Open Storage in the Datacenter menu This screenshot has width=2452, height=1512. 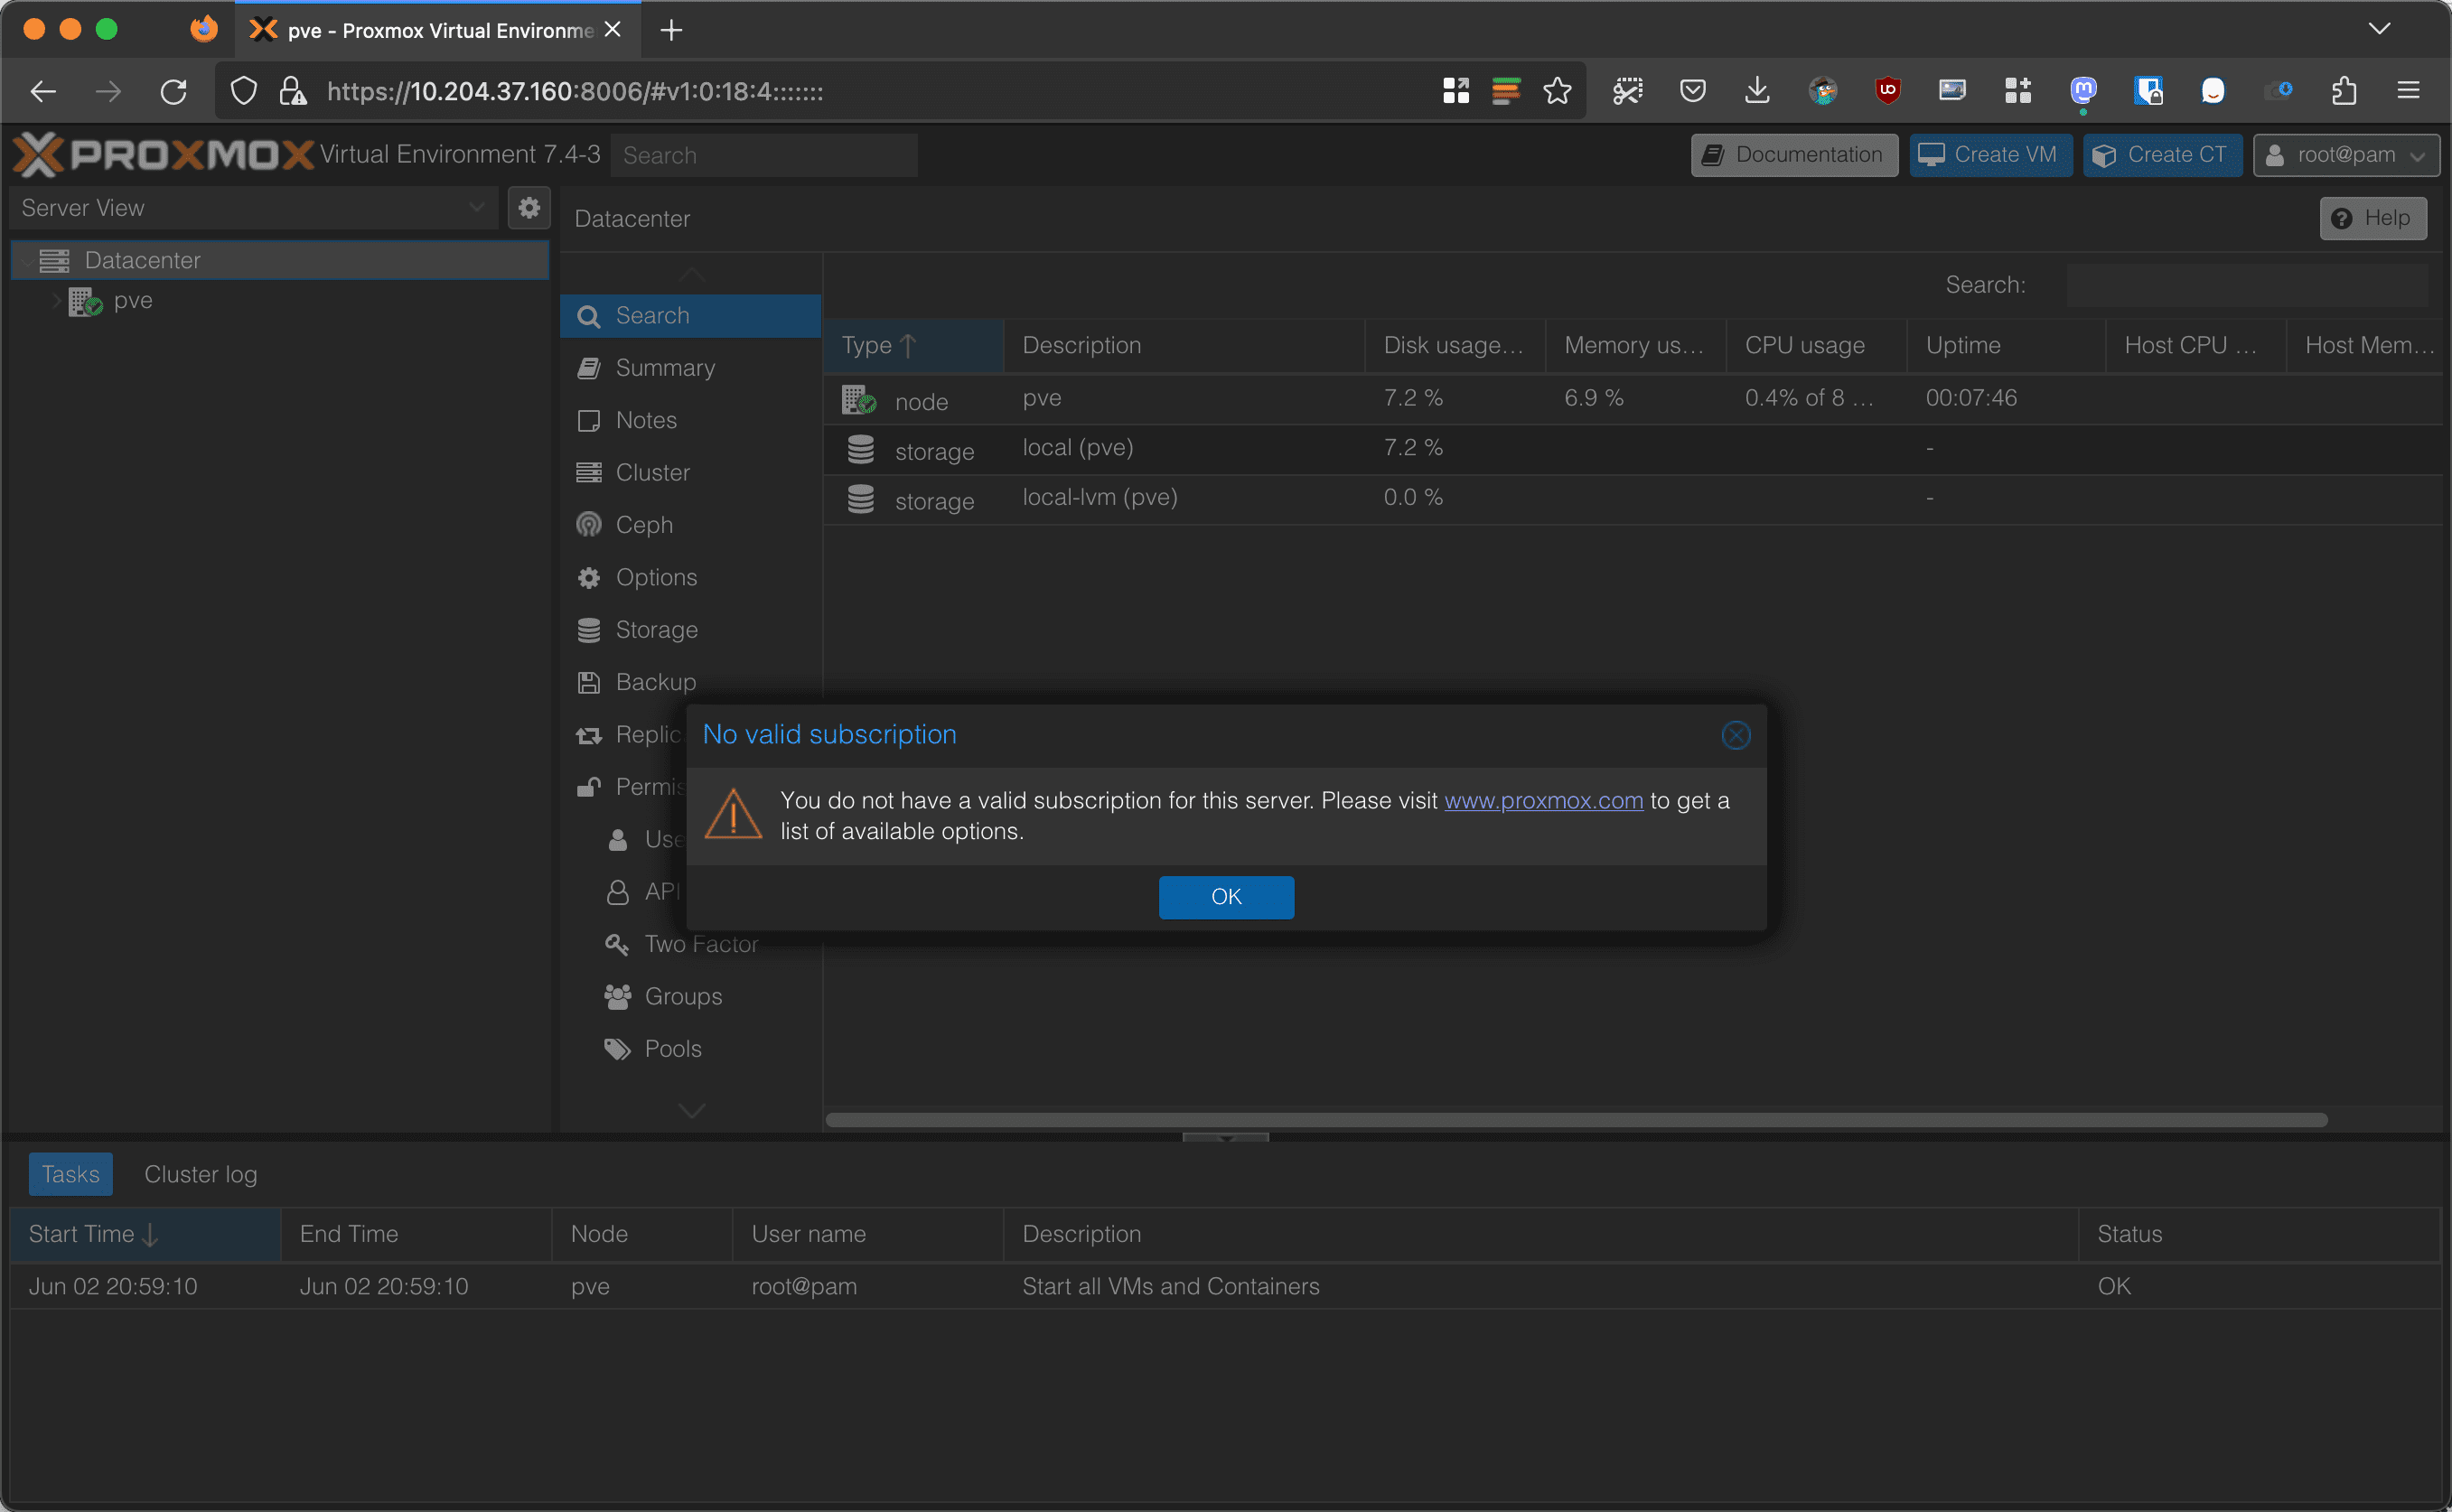pos(690,630)
